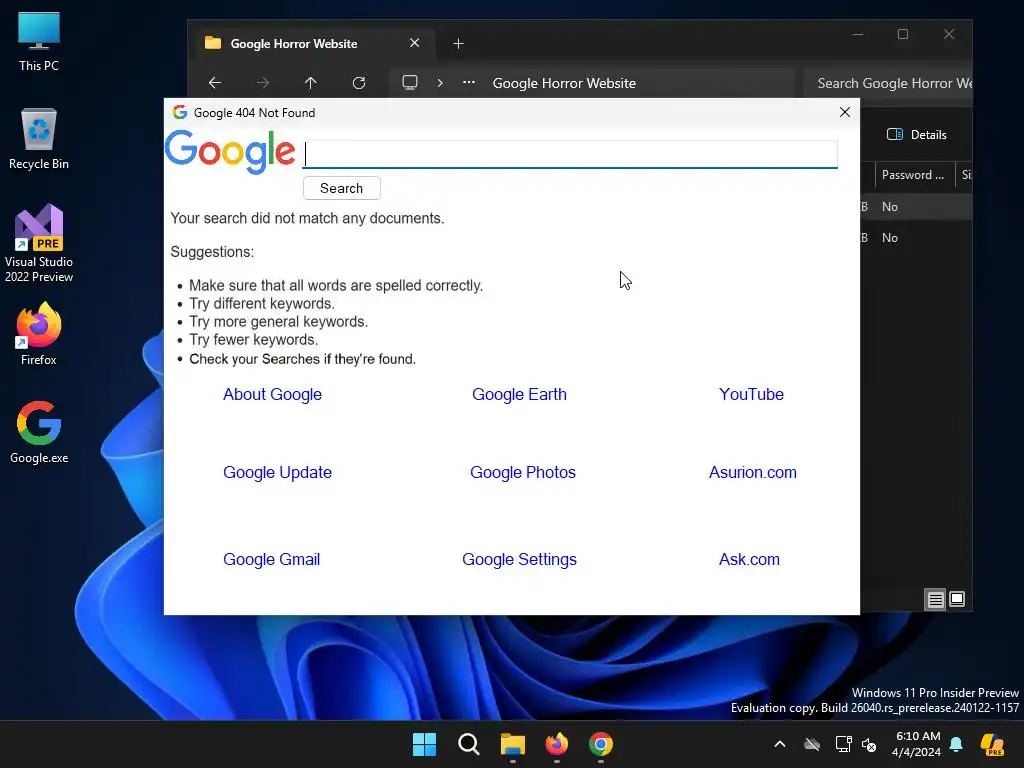Maximize the File Explorer window
The height and width of the screenshot is (768, 1024).
903,34
